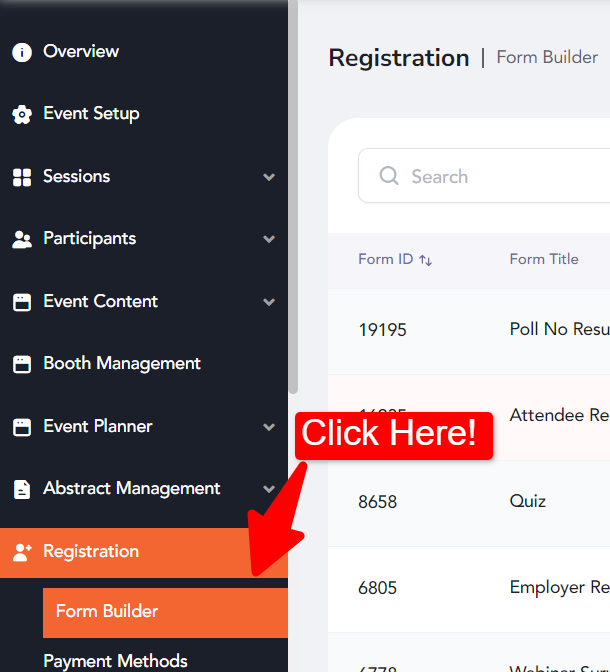Expand the Event Content chevron

coord(269,302)
